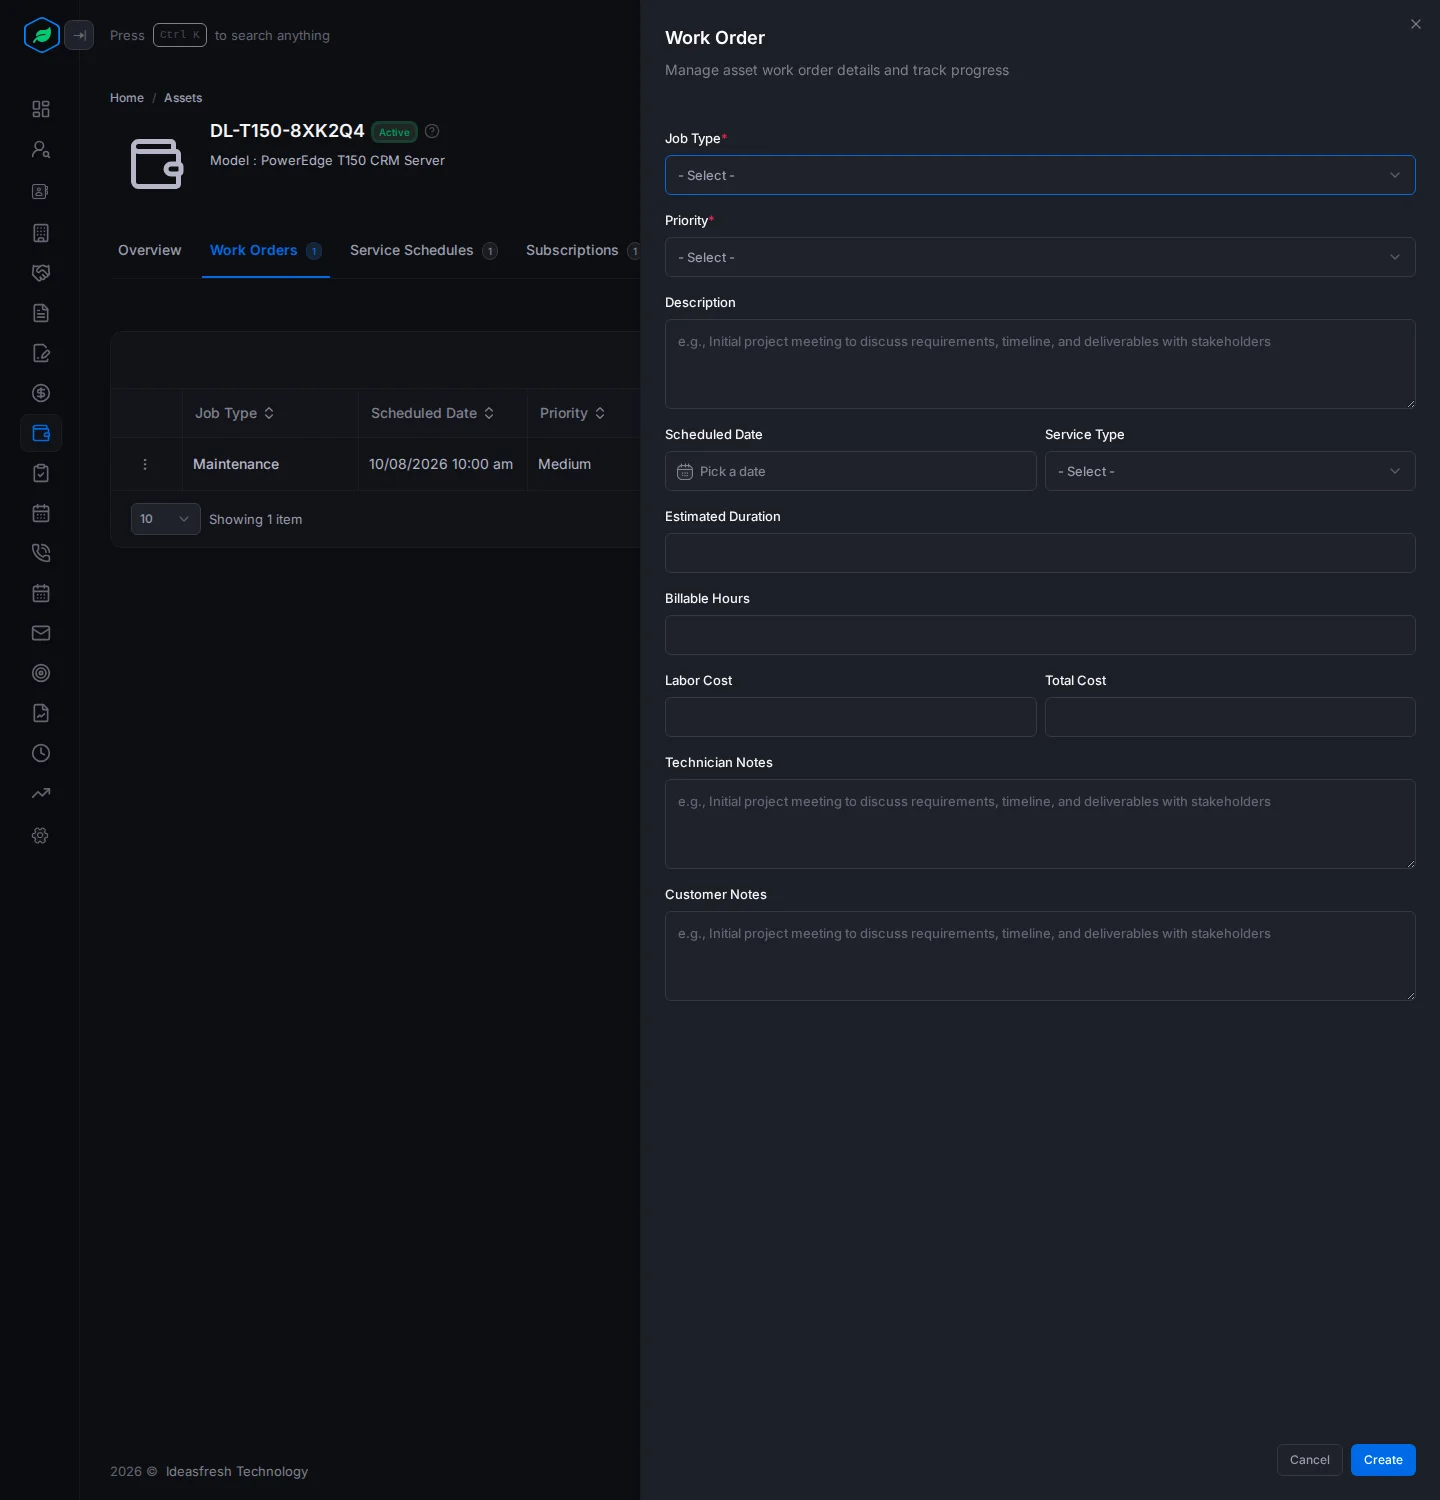The height and width of the screenshot is (1500, 1440).
Task: Open the clipboard check icon in sidebar
Action: (x=41, y=473)
